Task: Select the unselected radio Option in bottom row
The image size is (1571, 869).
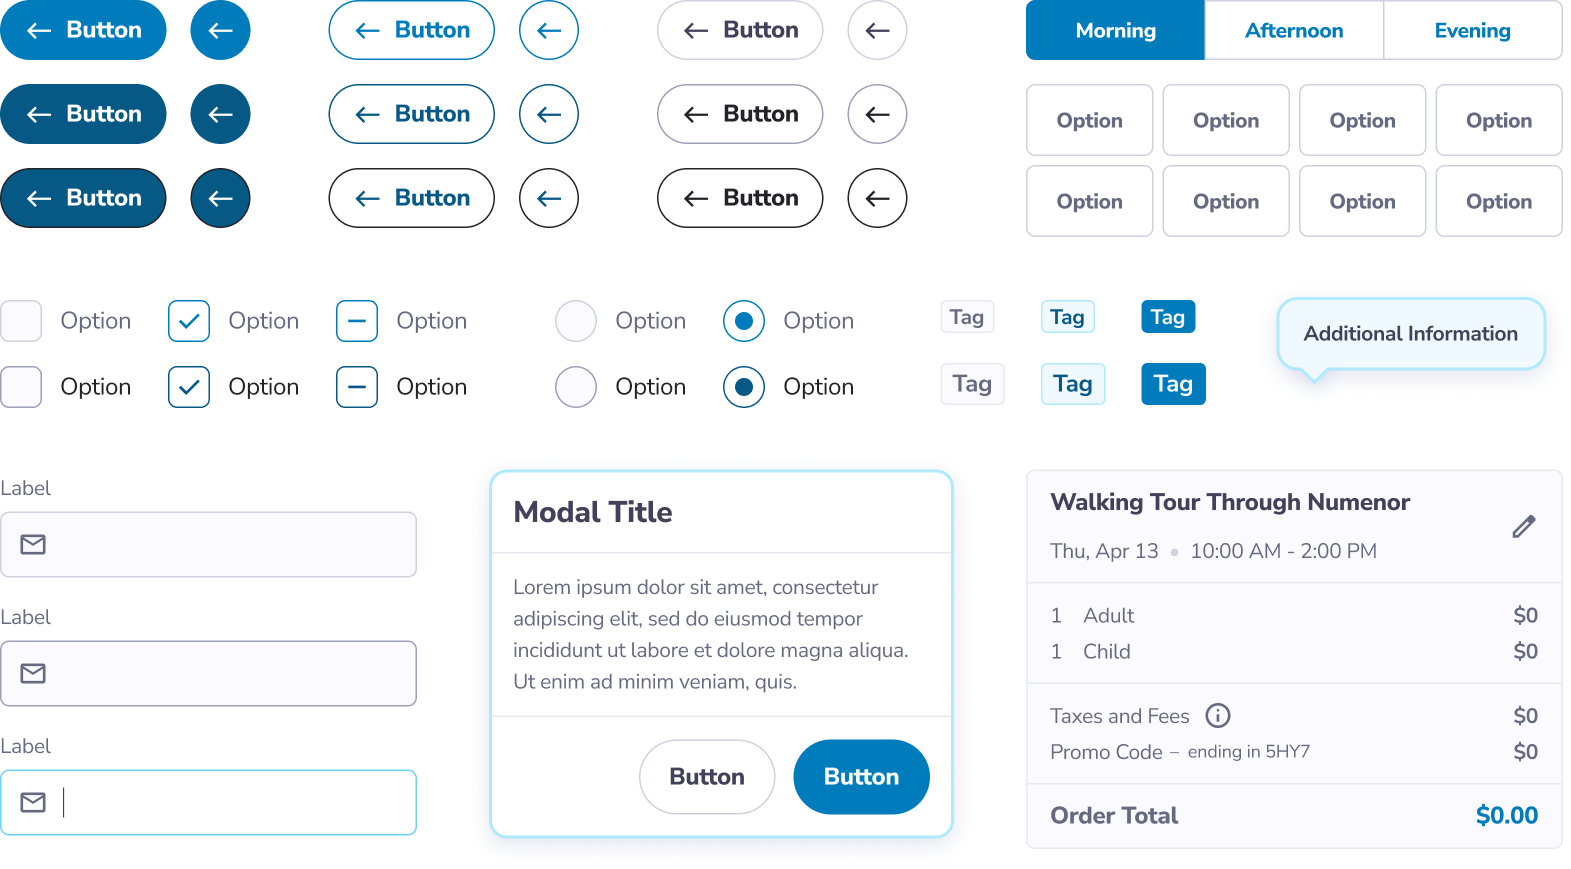Action: point(576,387)
